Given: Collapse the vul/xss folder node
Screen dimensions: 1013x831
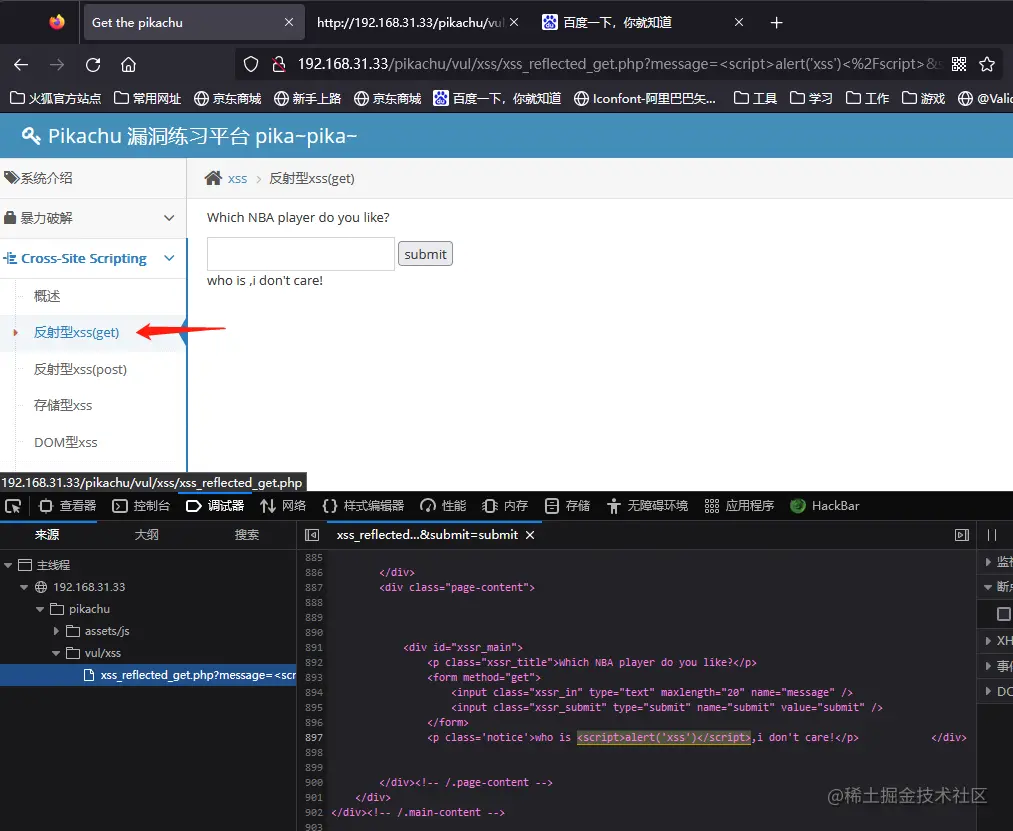Looking at the screenshot, I should click(56, 653).
